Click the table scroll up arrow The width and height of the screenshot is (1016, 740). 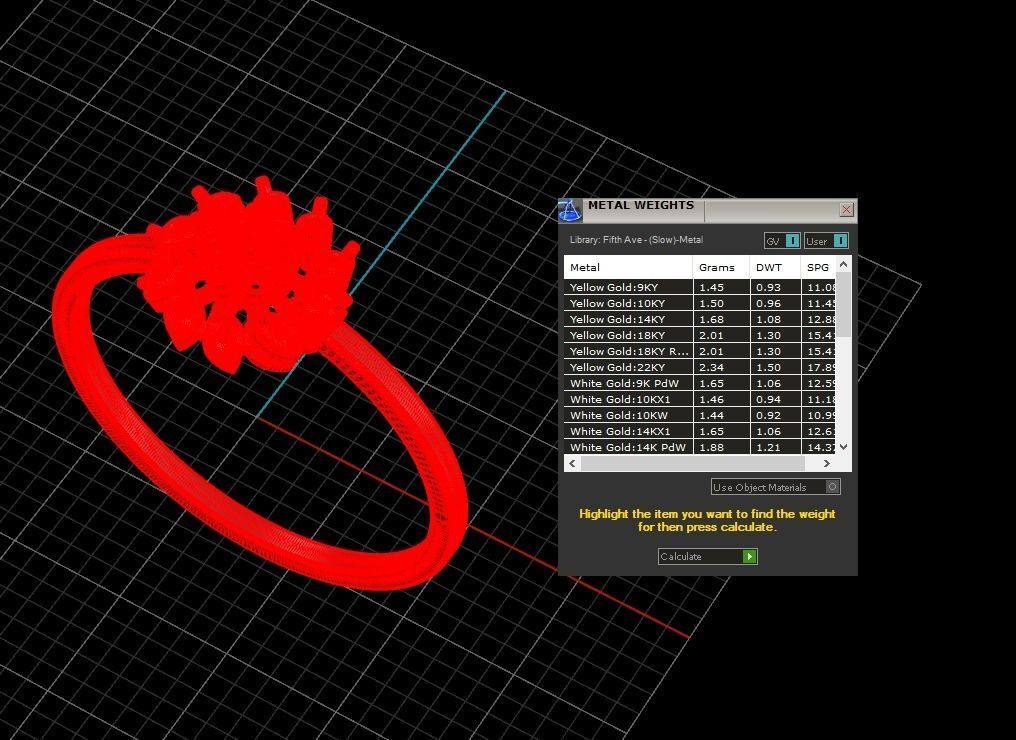(844, 264)
